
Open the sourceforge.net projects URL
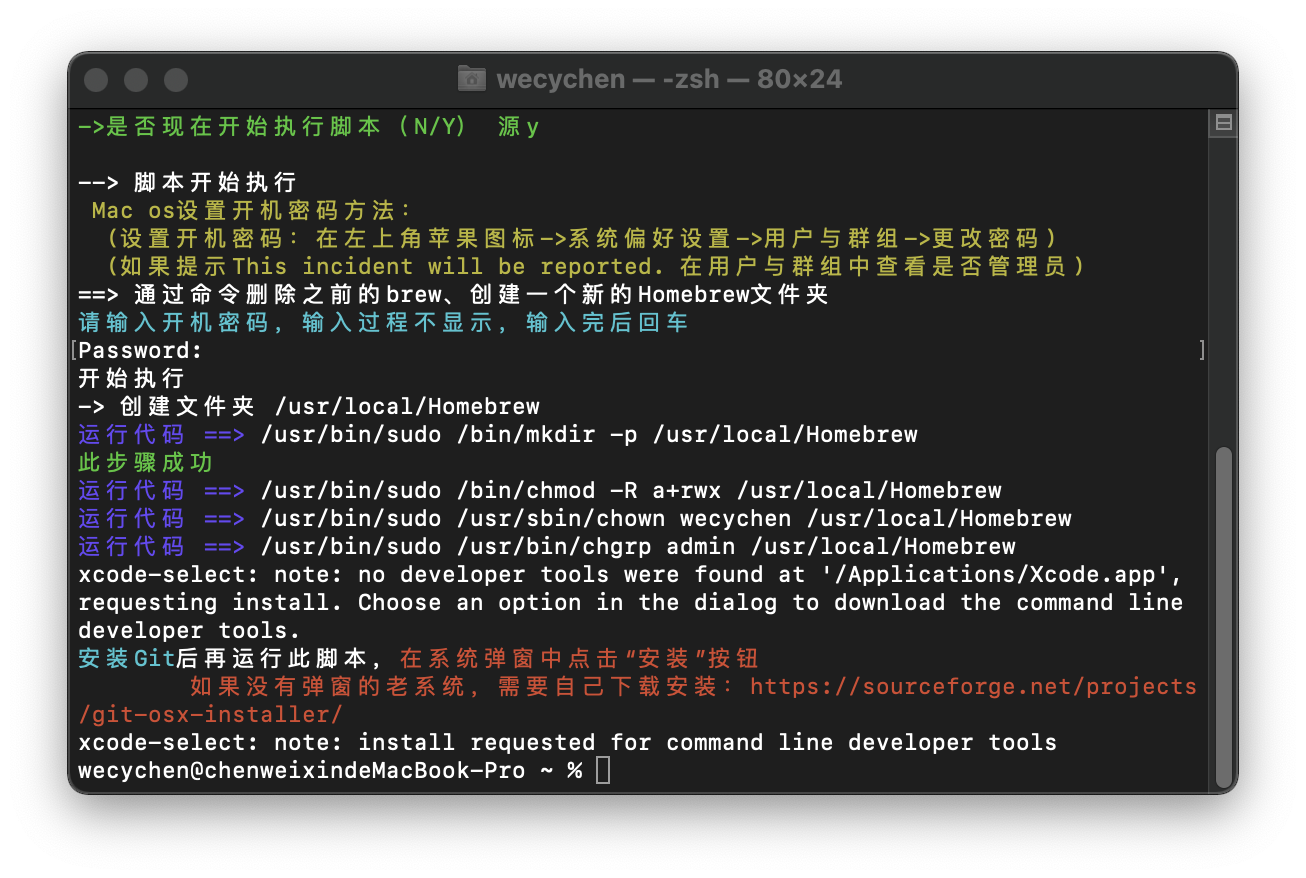click(x=973, y=687)
